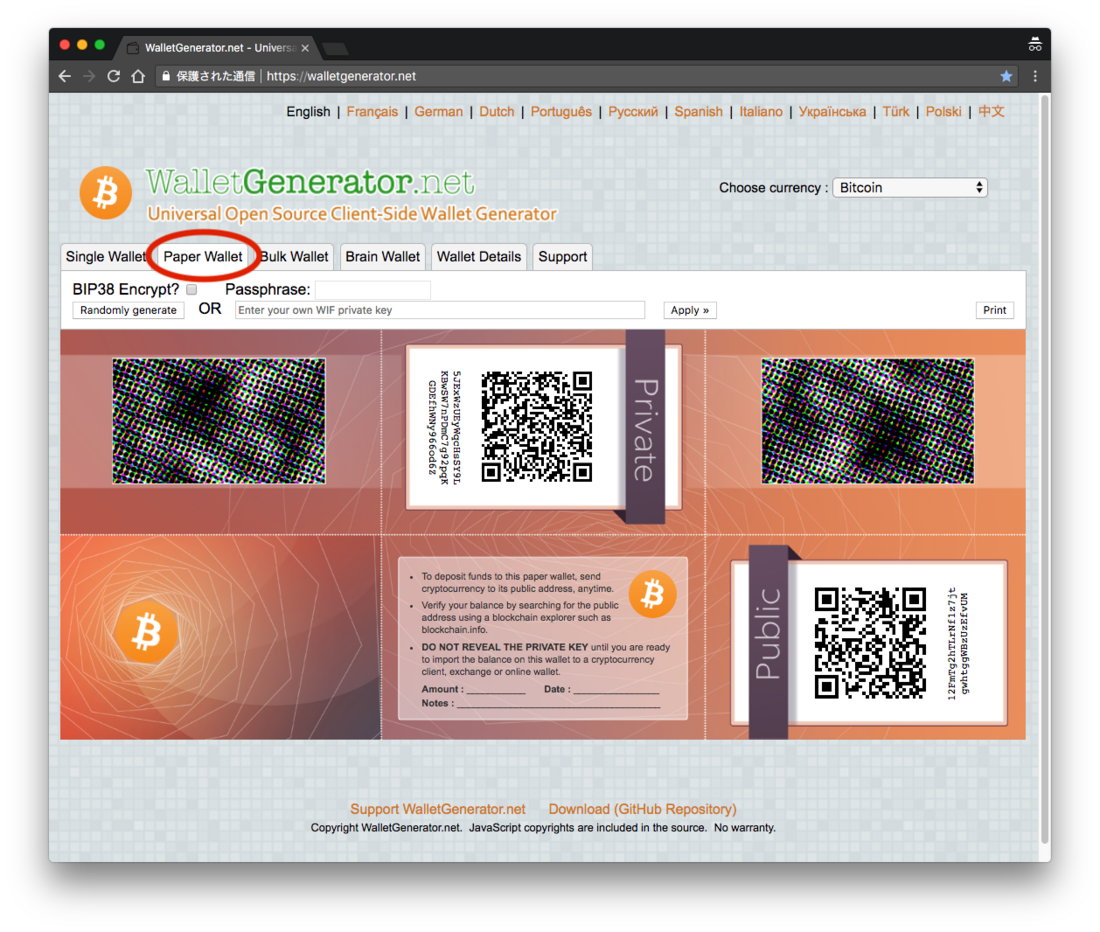Switch language to Spanish
Viewport: 1100px width, 932px height.
698,112
